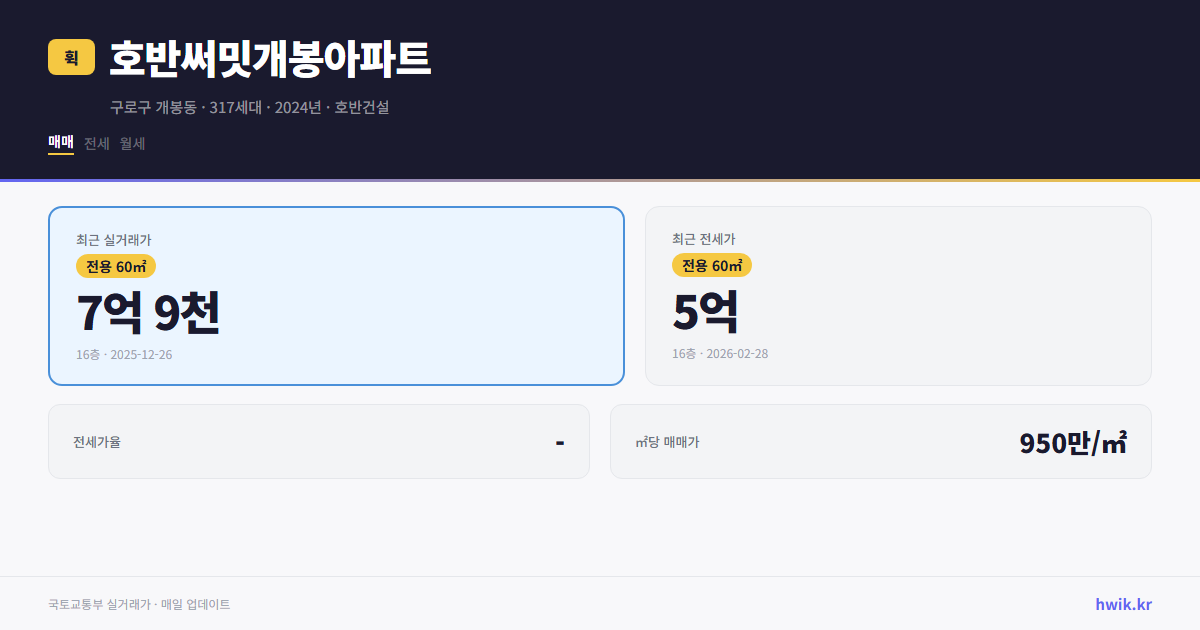Select the 950만/㎡ value
1200x630 pixels.
(1073, 441)
